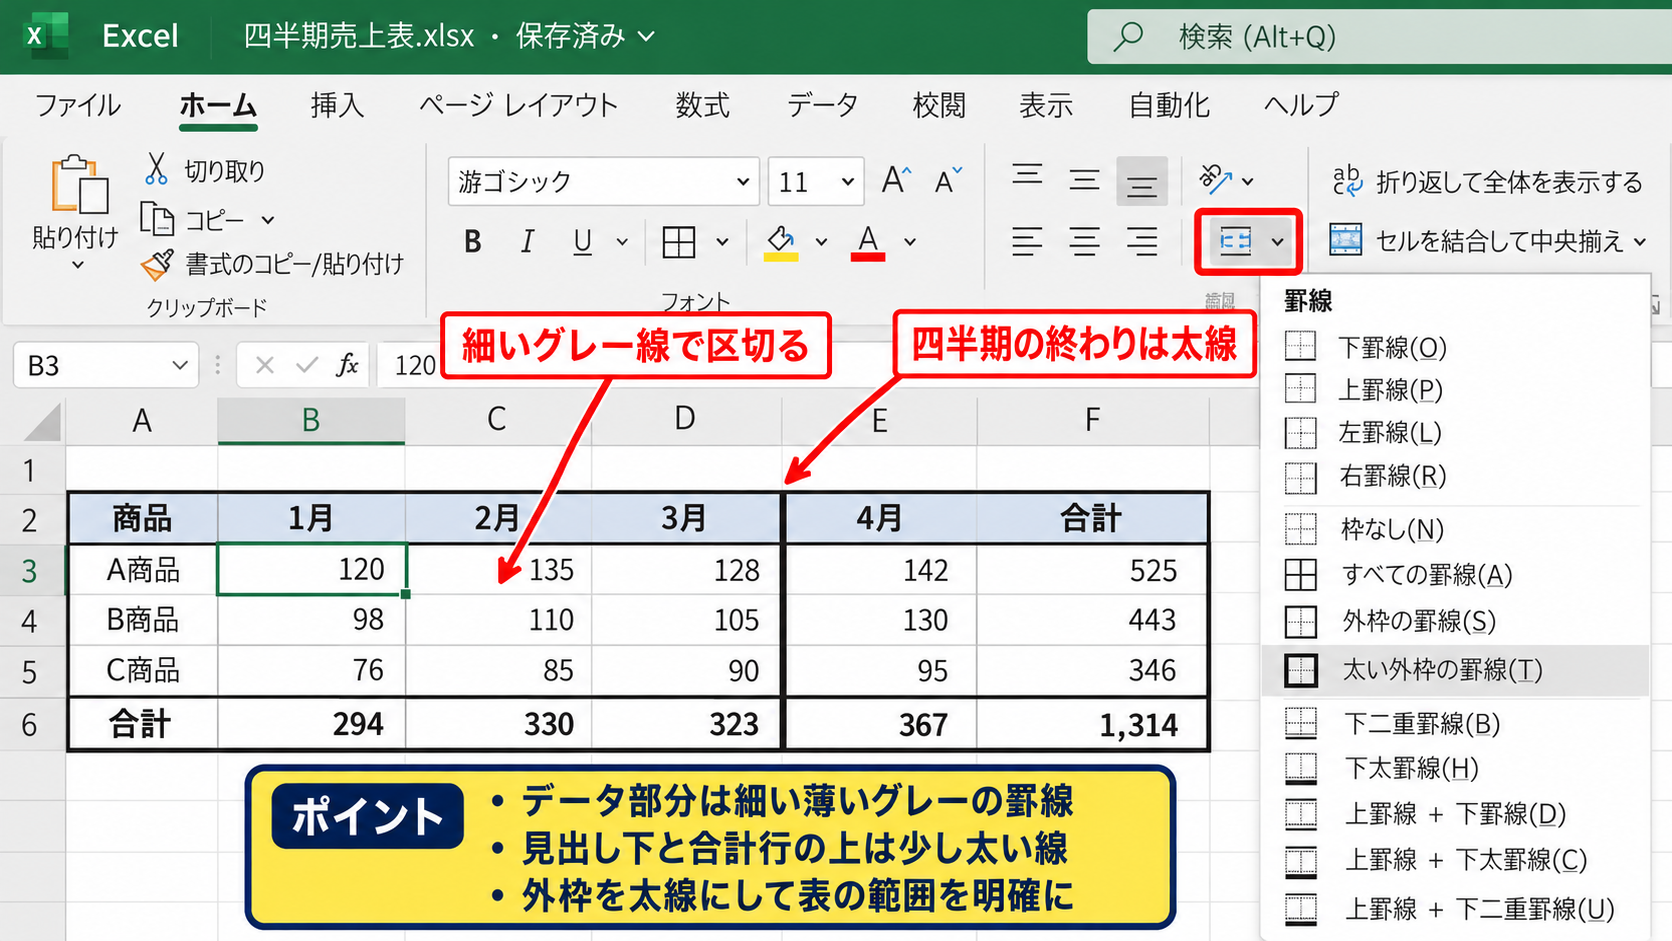Expand the font color dropdown arrow
The height and width of the screenshot is (941, 1672).
coord(910,242)
